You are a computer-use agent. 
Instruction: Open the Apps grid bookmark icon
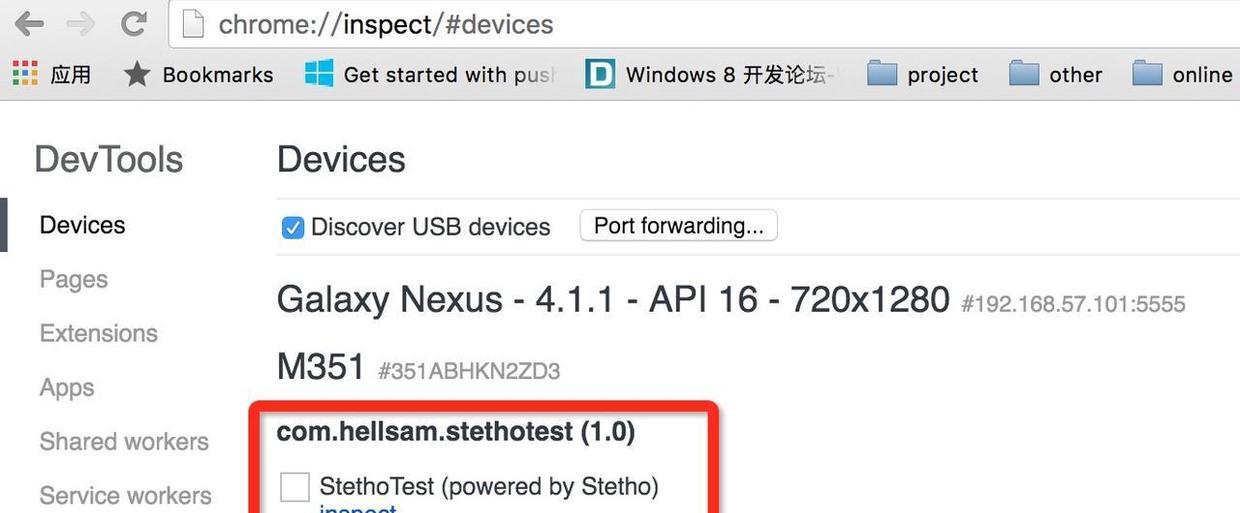point(25,74)
